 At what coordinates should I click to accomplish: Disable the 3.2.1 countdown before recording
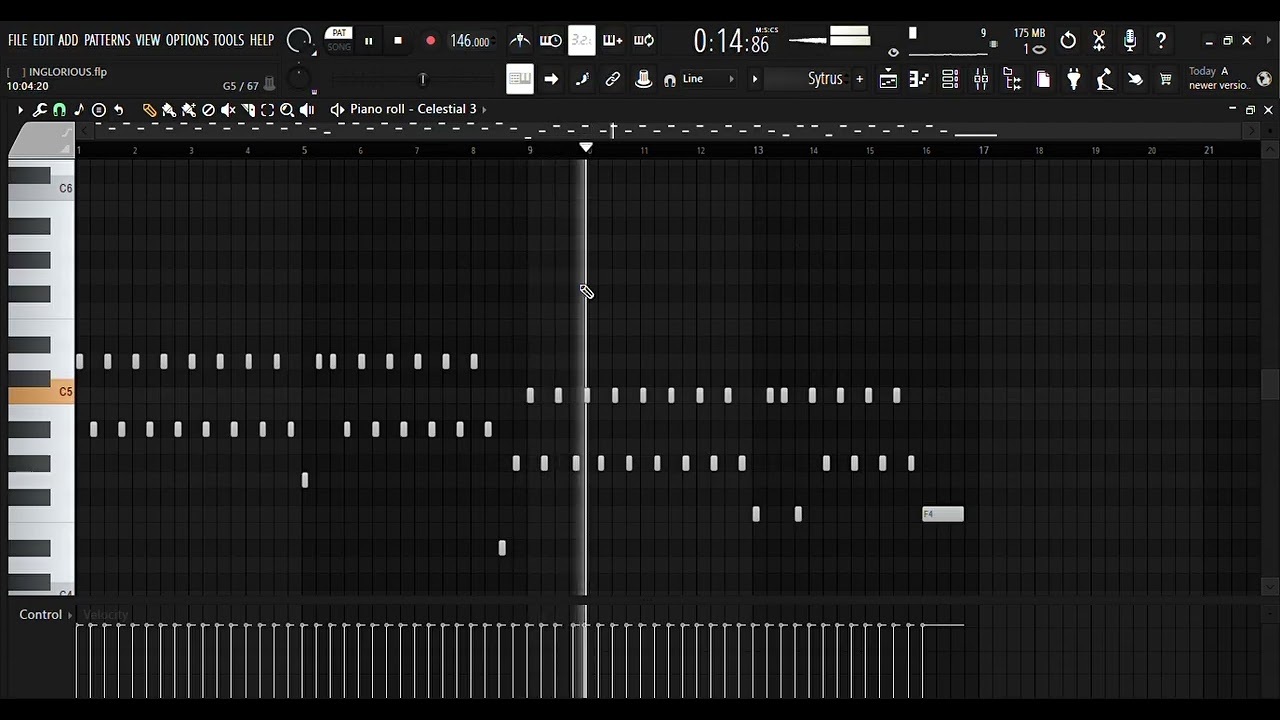[x=581, y=41]
